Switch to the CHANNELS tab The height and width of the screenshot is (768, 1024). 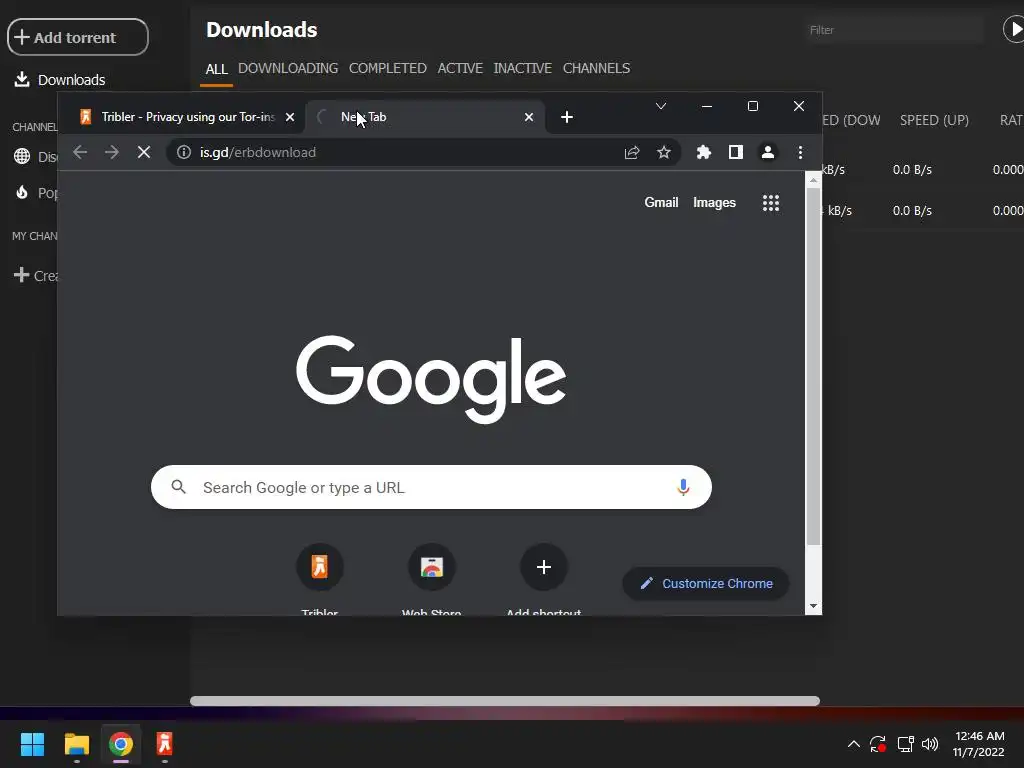[596, 68]
